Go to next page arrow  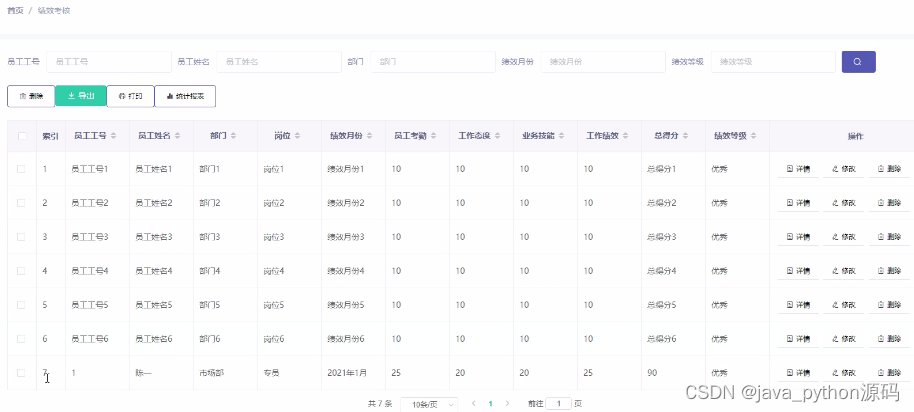pyautogui.click(x=507, y=403)
